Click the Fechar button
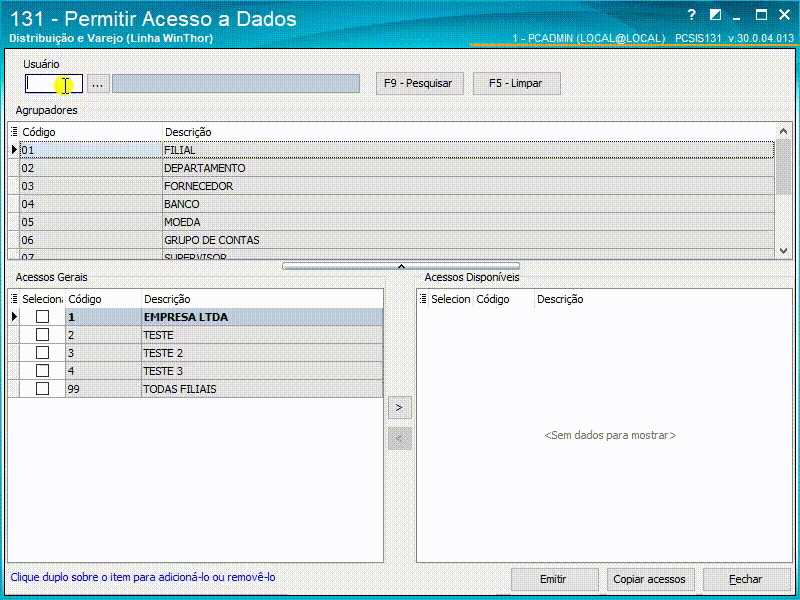This screenshot has width=800, height=600. [x=746, y=579]
